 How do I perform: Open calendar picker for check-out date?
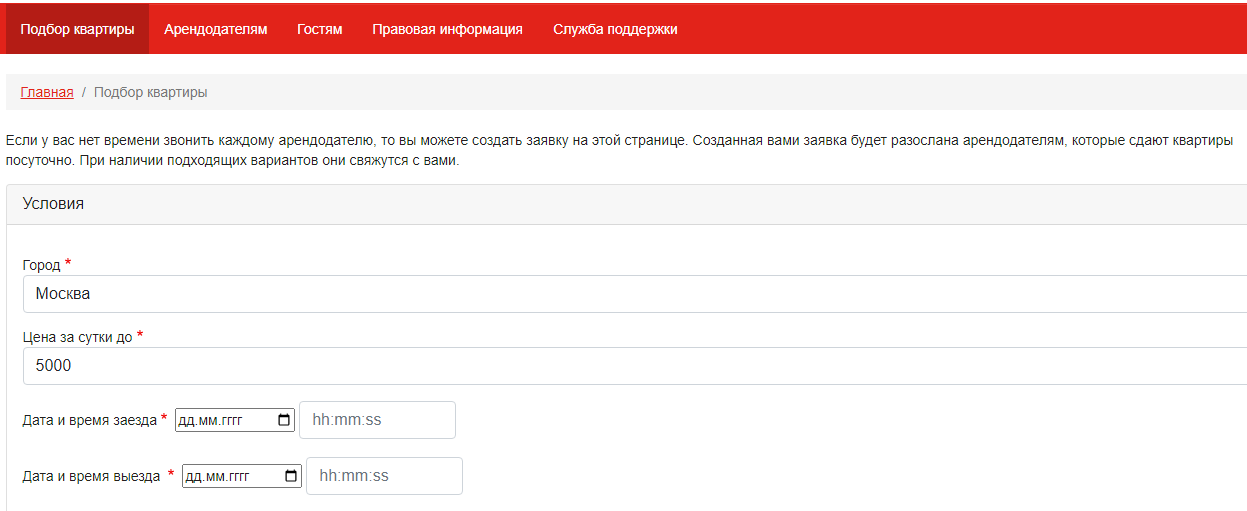(x=291, y=476)
